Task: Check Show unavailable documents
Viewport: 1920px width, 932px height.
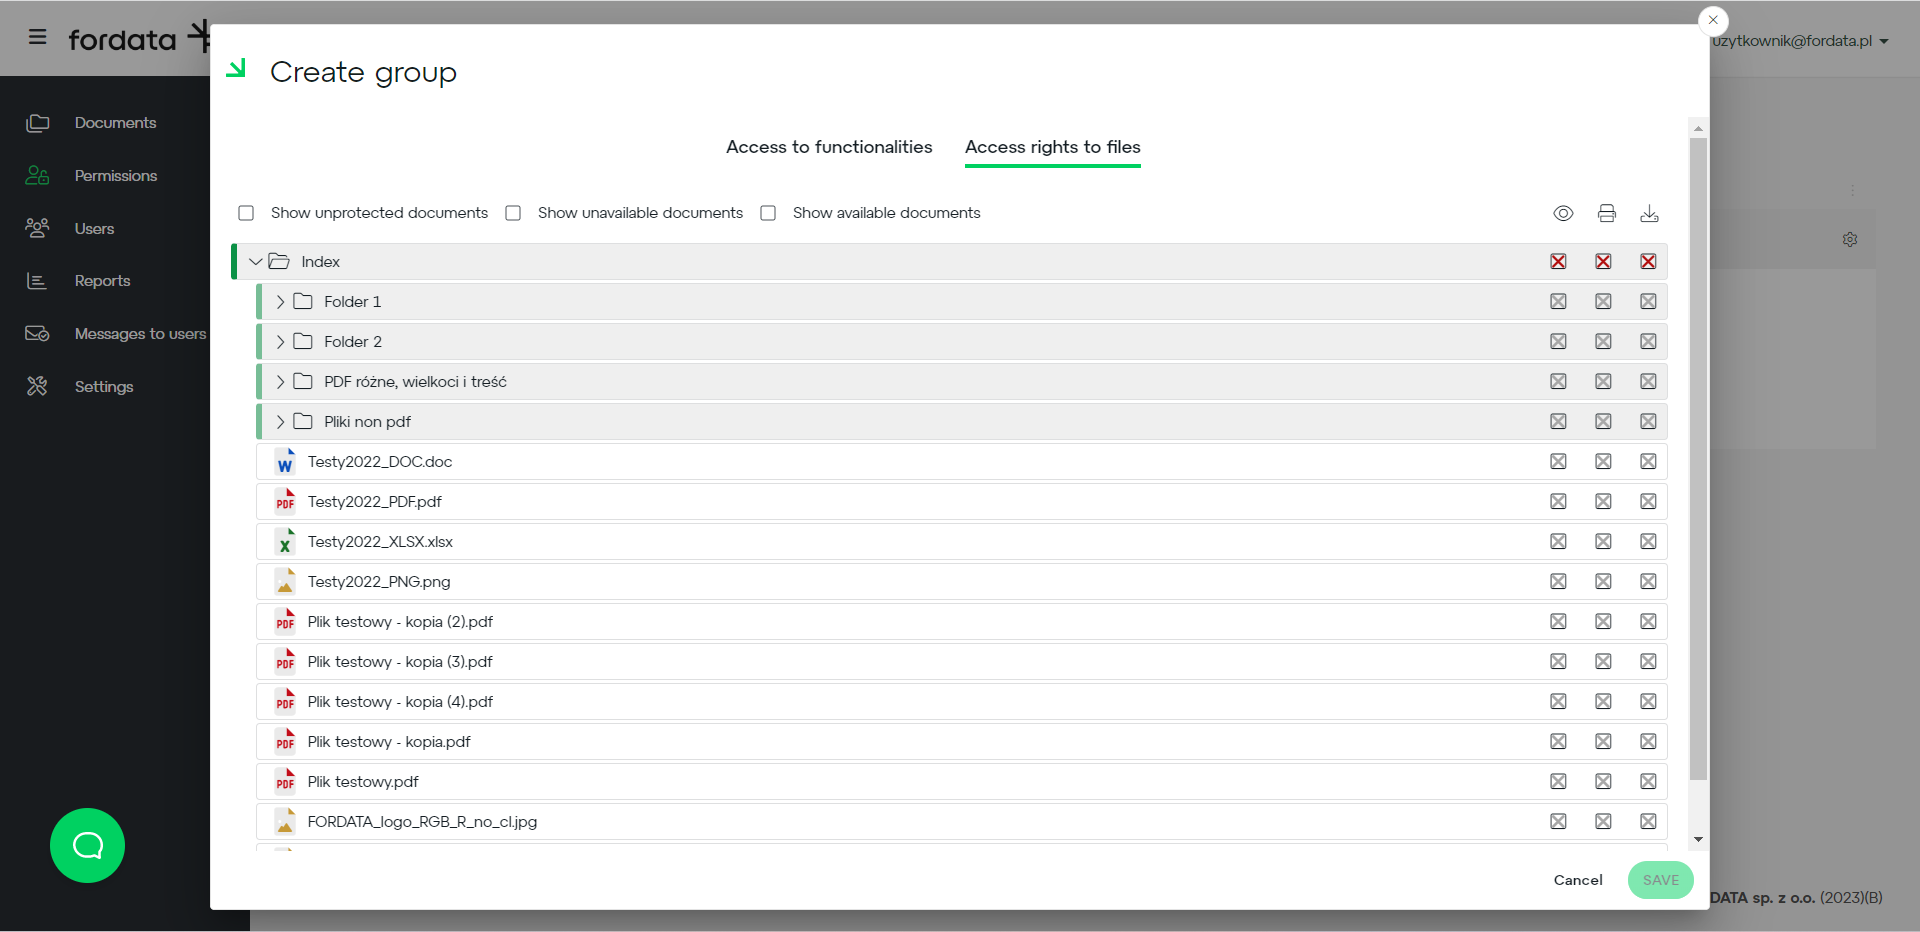Action: 513,213
